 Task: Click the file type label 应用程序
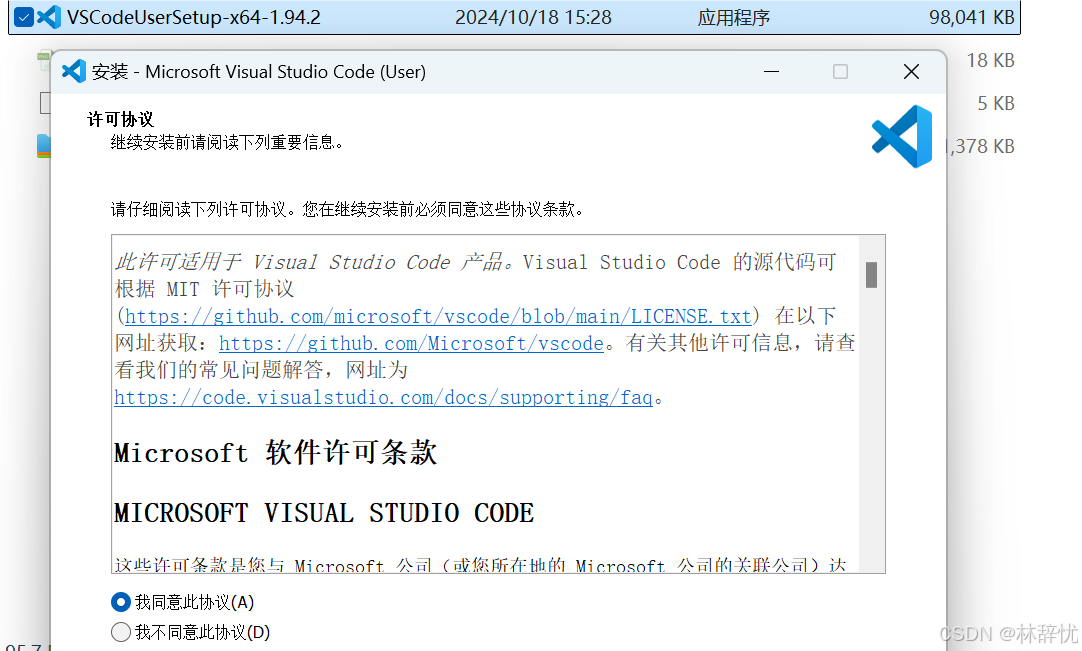734,17
